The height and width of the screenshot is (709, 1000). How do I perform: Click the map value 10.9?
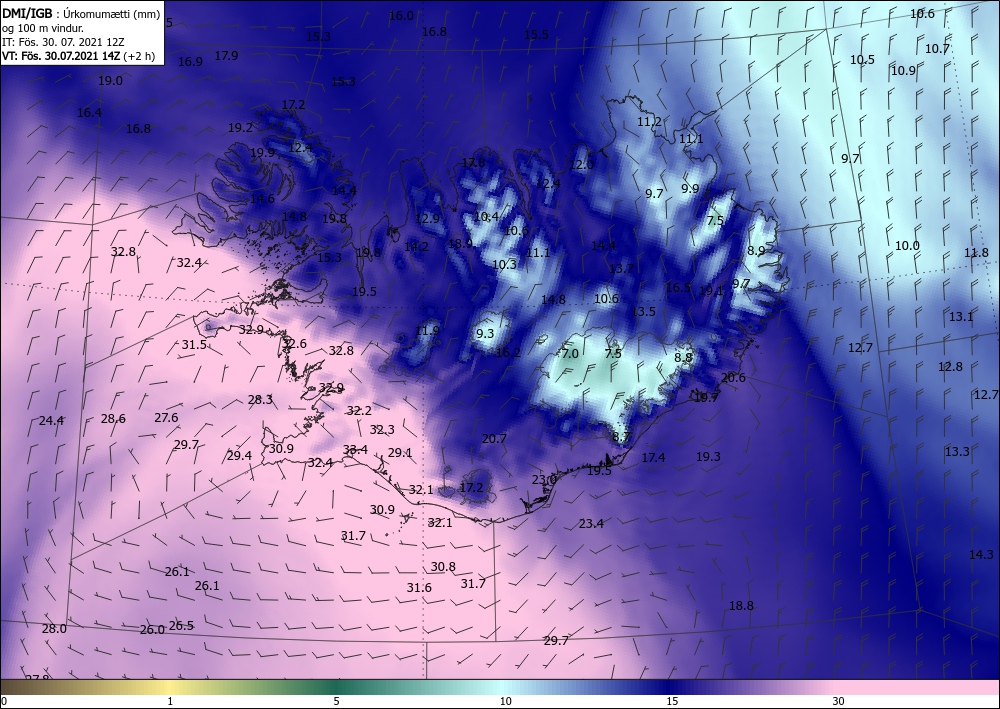[903, 71]
